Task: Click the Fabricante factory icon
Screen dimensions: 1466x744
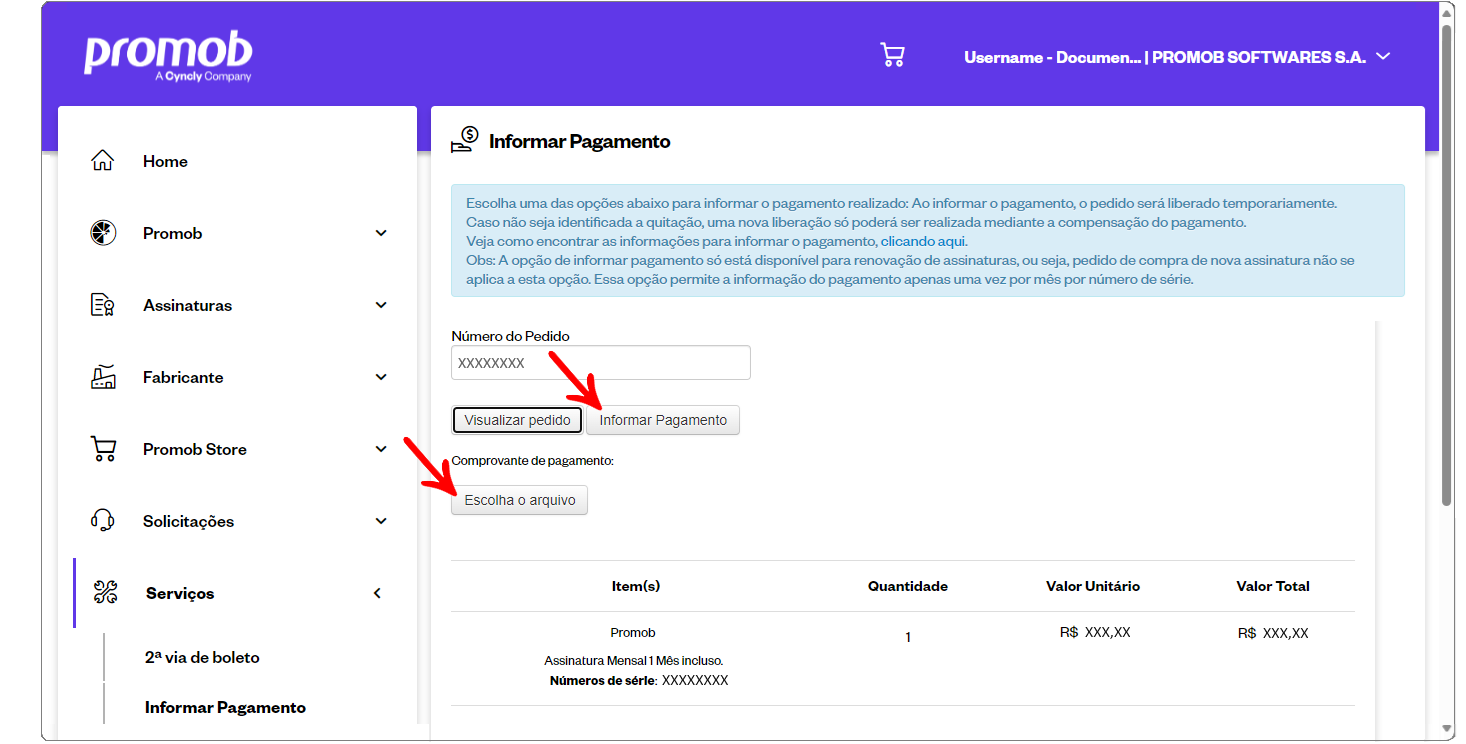Action: 103,377
